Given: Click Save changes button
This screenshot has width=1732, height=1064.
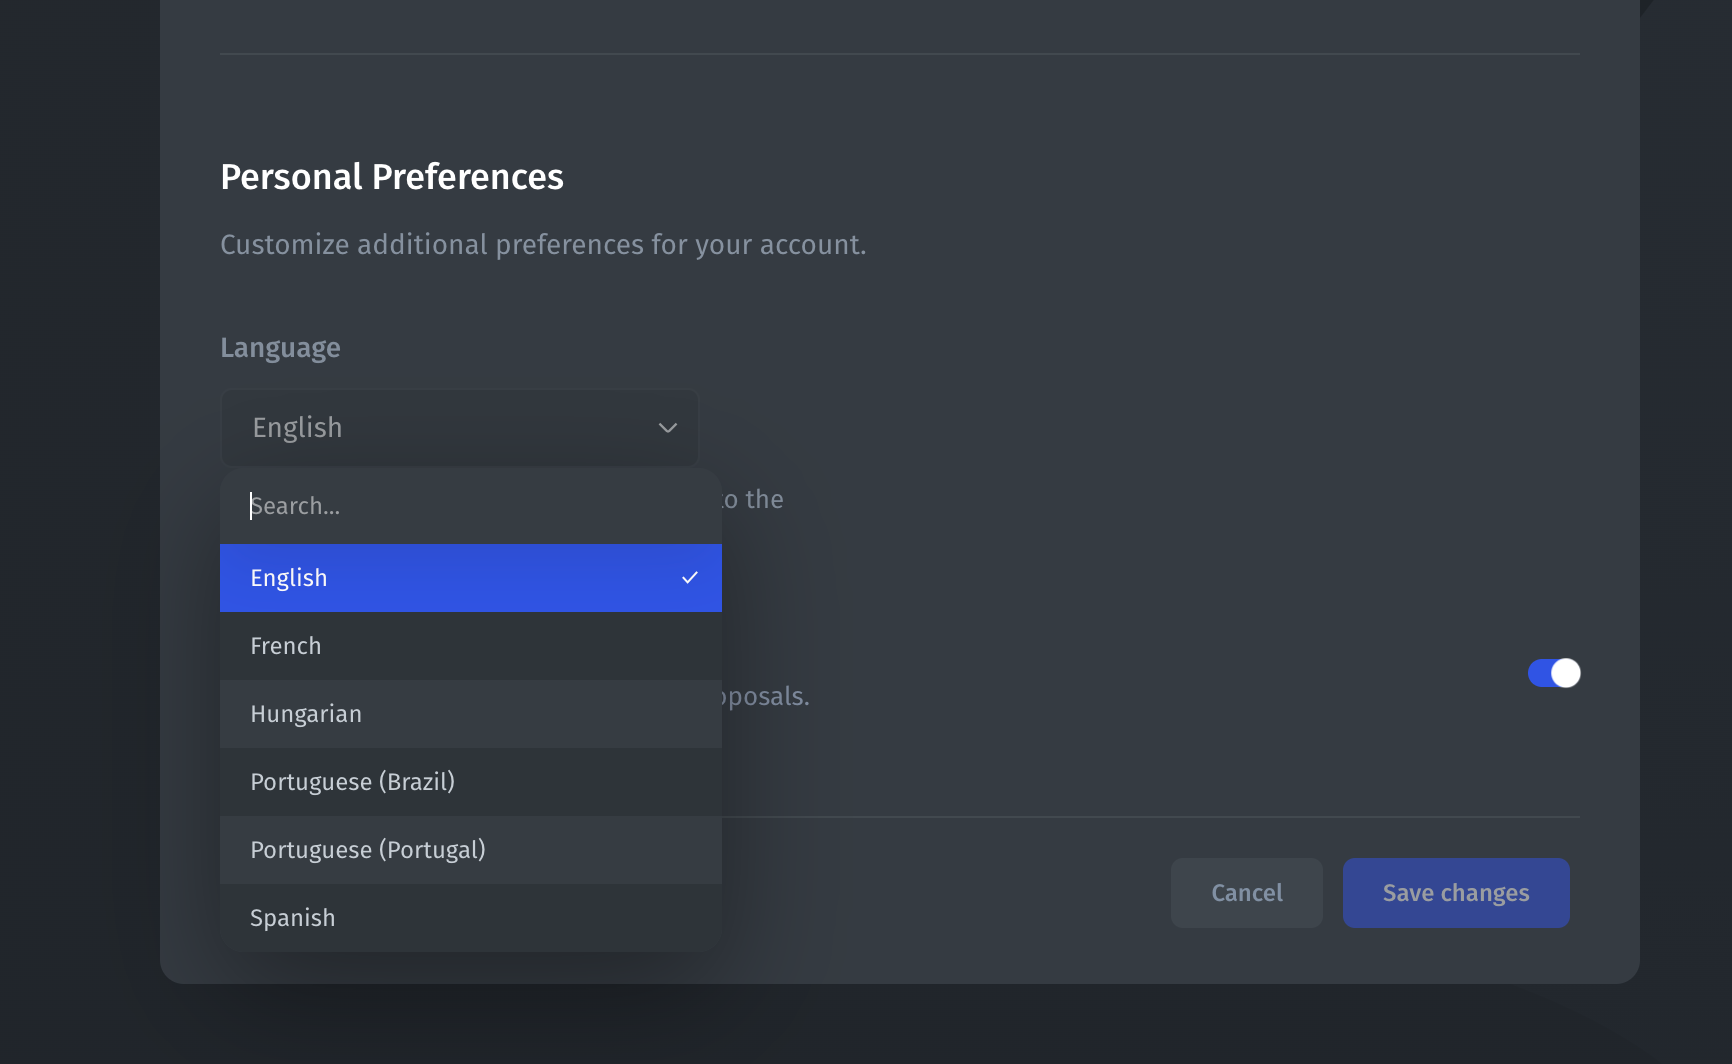Looking at the screenshot, I should pyautogui.click(x=1456, y=893).
